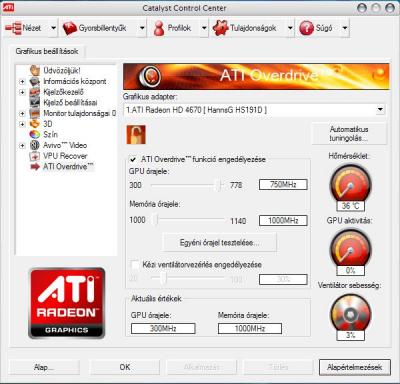Click the Tulajdonságok gear icon

pyautogui.click(x=220, y=28)
